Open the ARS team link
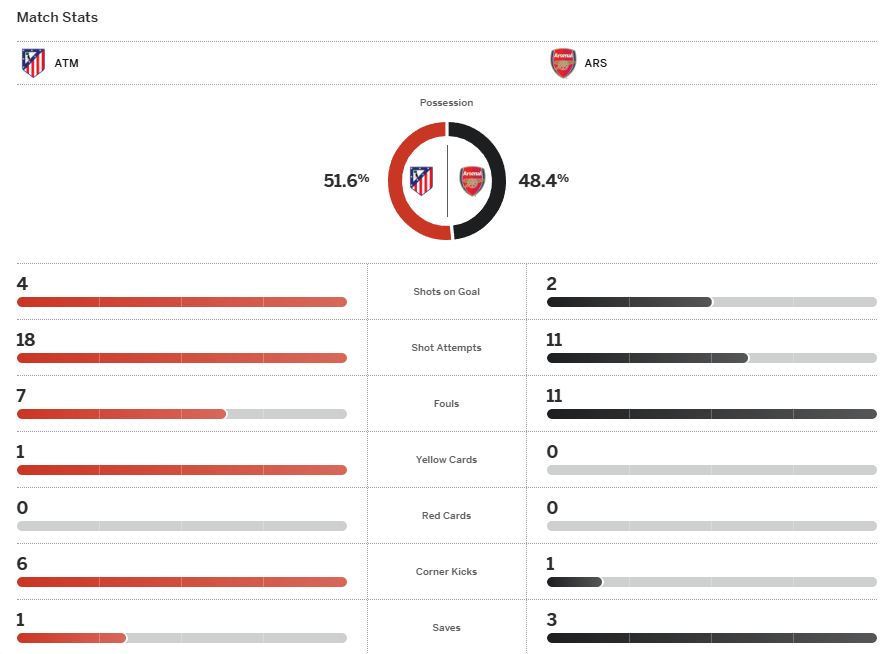The width and height of the screenshot is (887, 654). pyautogui.click(x=596, y=63)
